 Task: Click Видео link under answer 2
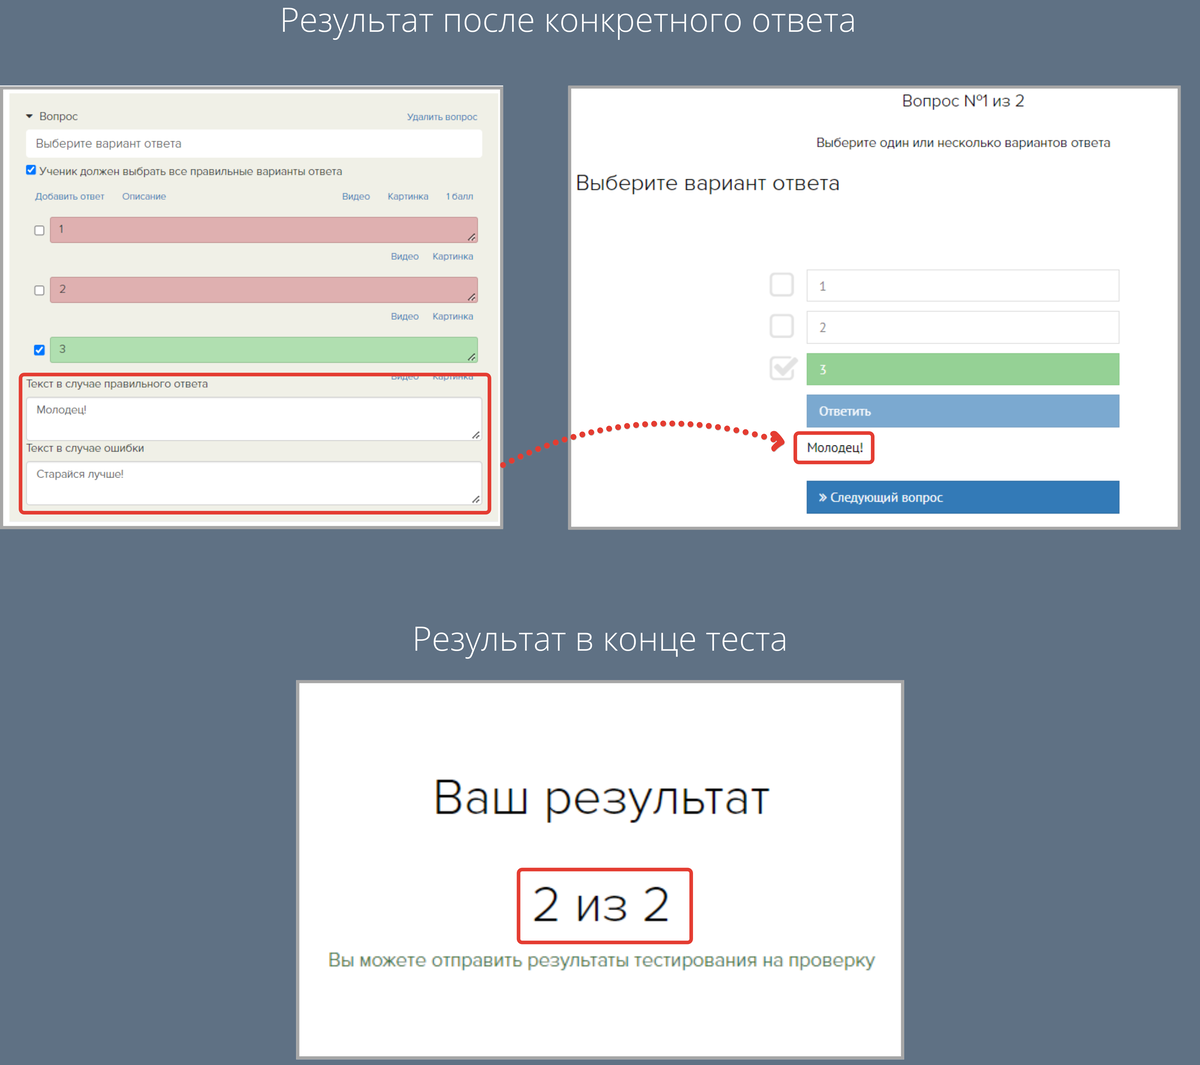point(405,316)
